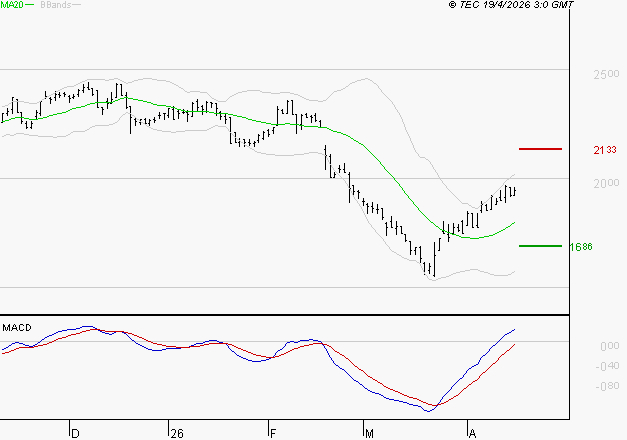
Task: Click the F month marker on time axis
Action: tap(273, 434)
